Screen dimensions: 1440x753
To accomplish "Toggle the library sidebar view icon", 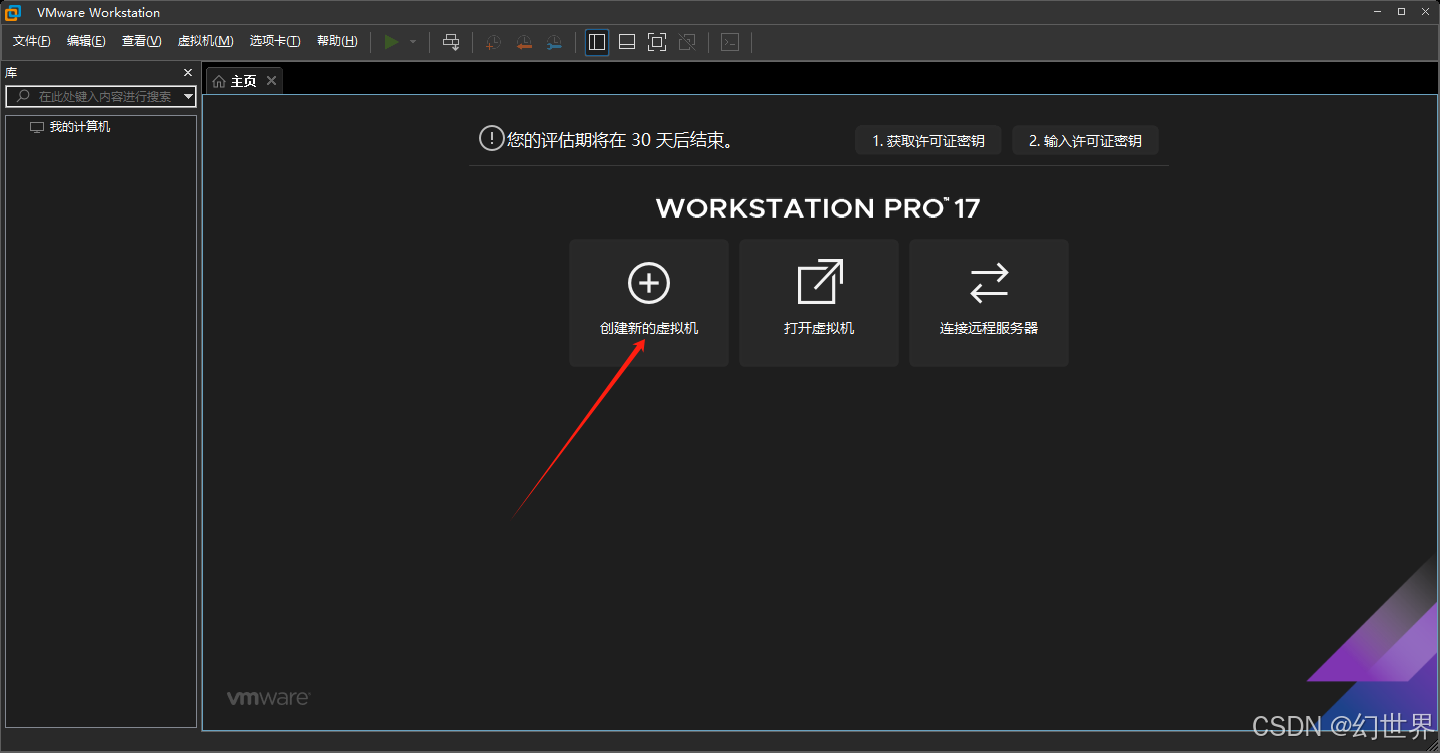I will pyautogui.click(x=597, y=42).
